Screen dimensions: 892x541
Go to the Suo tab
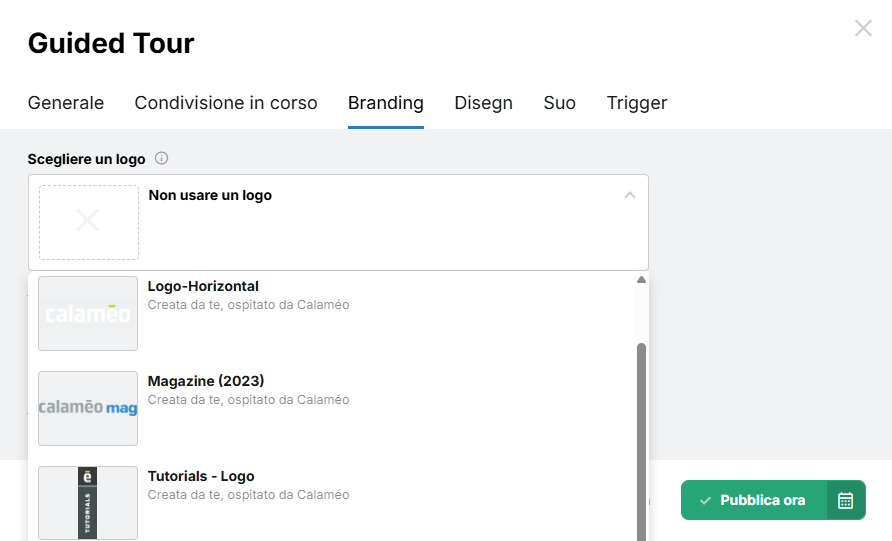tap(559, 103)
